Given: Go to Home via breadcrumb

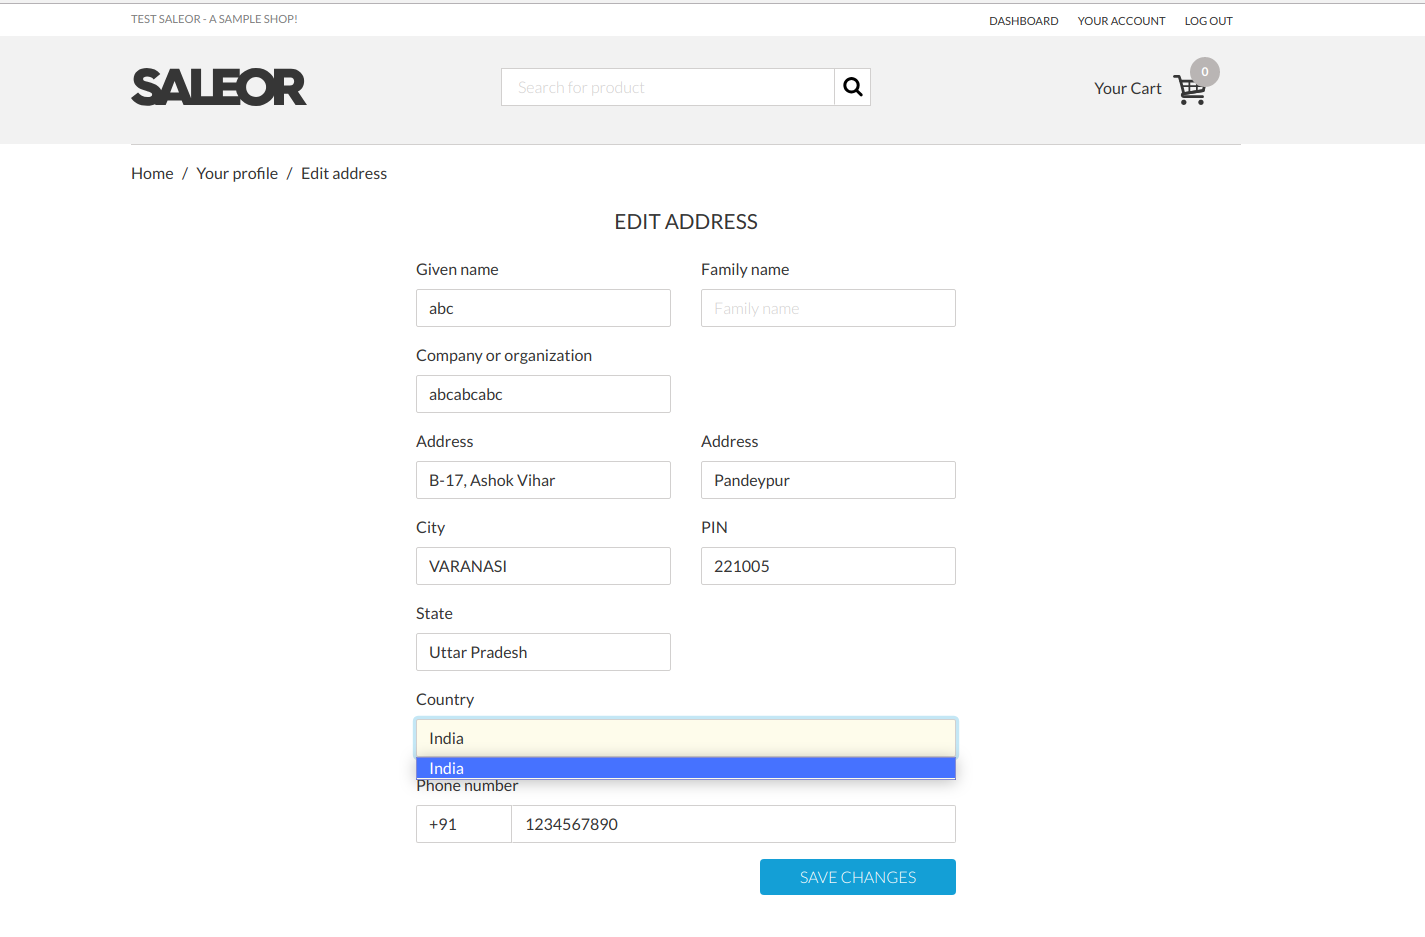Looking at the screenshot, I should (151, 173).
